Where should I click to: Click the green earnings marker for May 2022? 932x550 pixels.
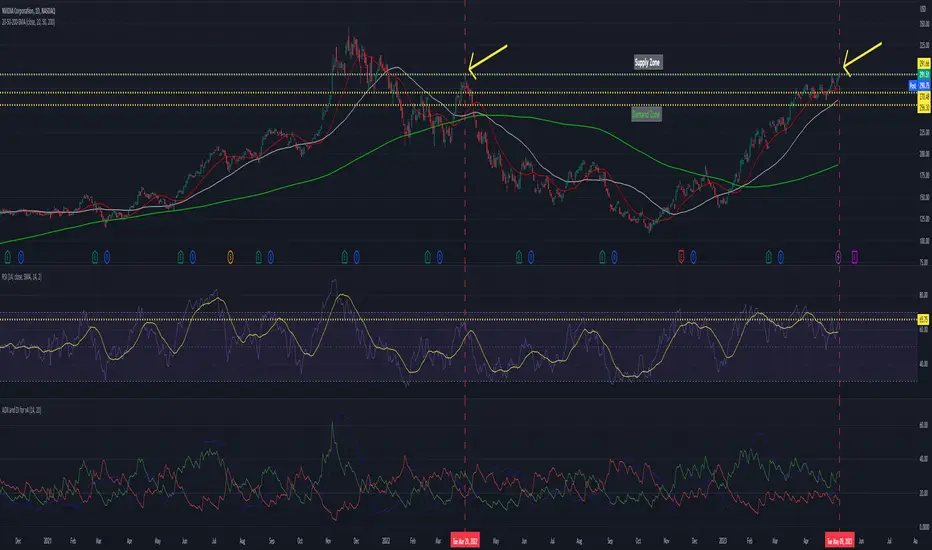point(519,257)
